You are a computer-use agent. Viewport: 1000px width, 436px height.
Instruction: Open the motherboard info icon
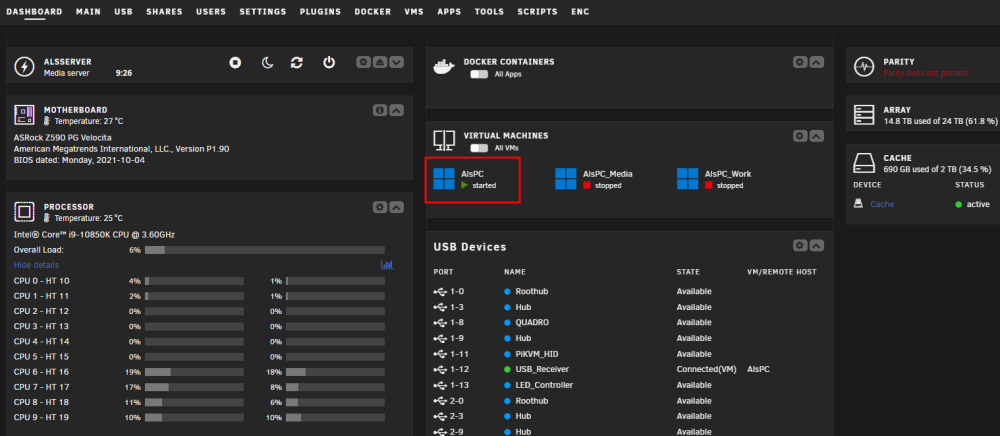click(x=379, y=110)
